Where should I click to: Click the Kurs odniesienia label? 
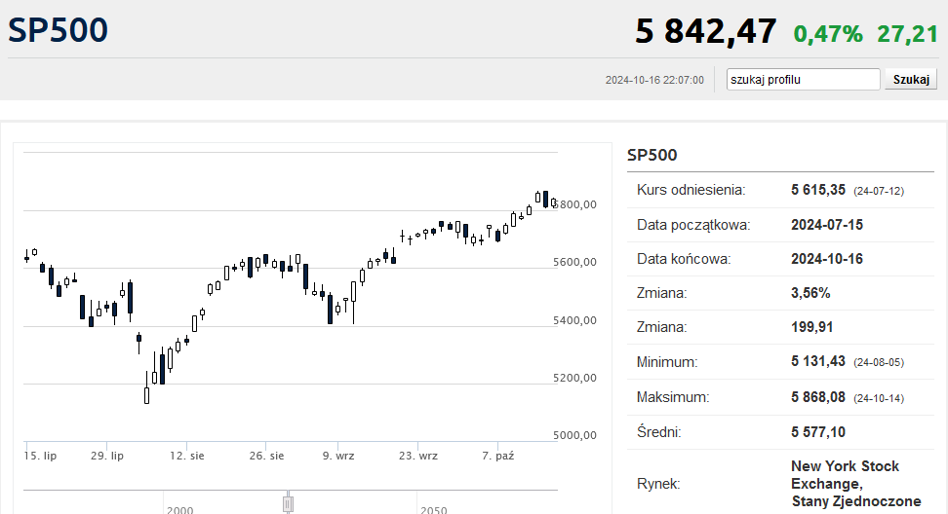[691, 190]
